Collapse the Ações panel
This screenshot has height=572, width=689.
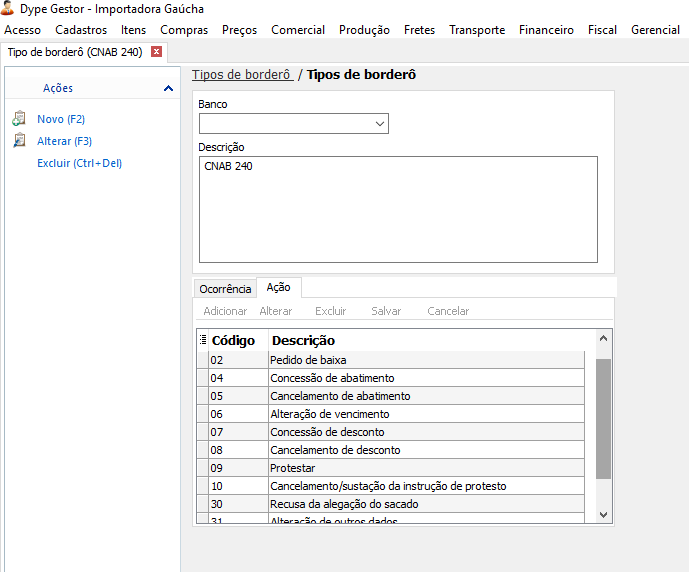[168, 88]
